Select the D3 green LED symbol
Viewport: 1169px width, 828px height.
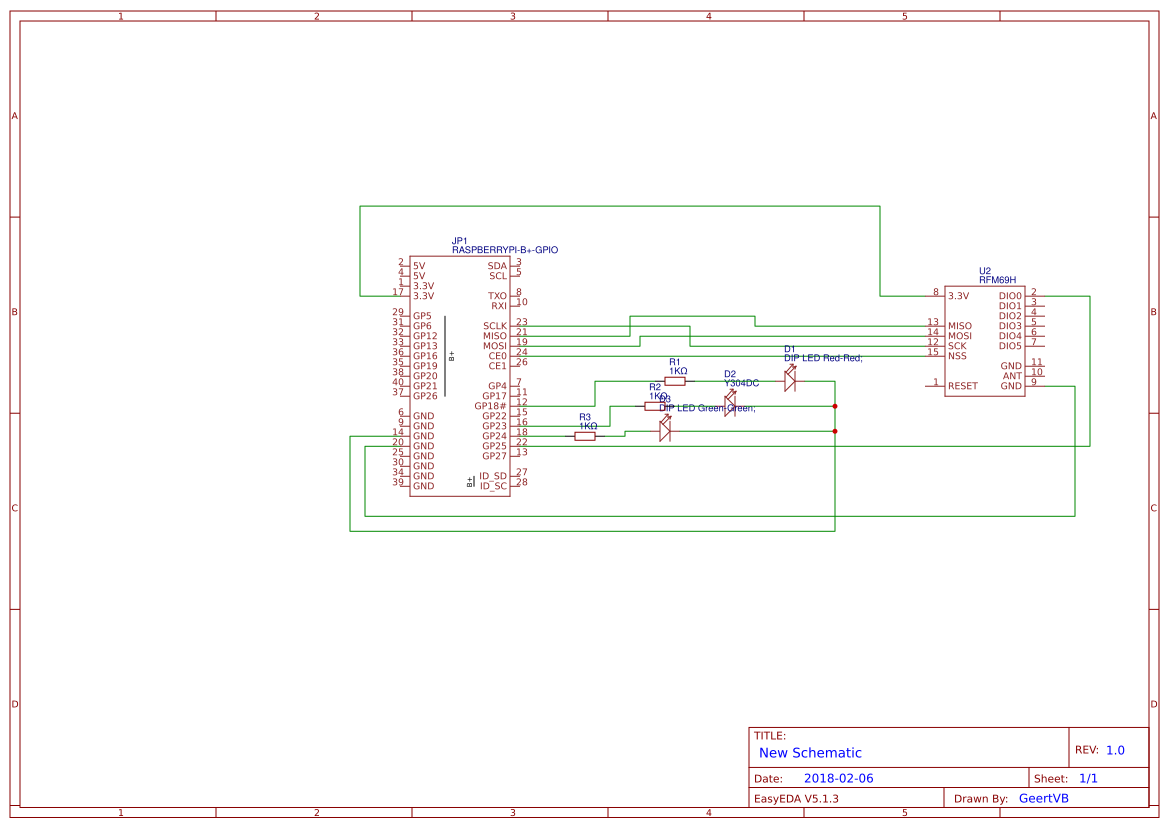[665, 430]
